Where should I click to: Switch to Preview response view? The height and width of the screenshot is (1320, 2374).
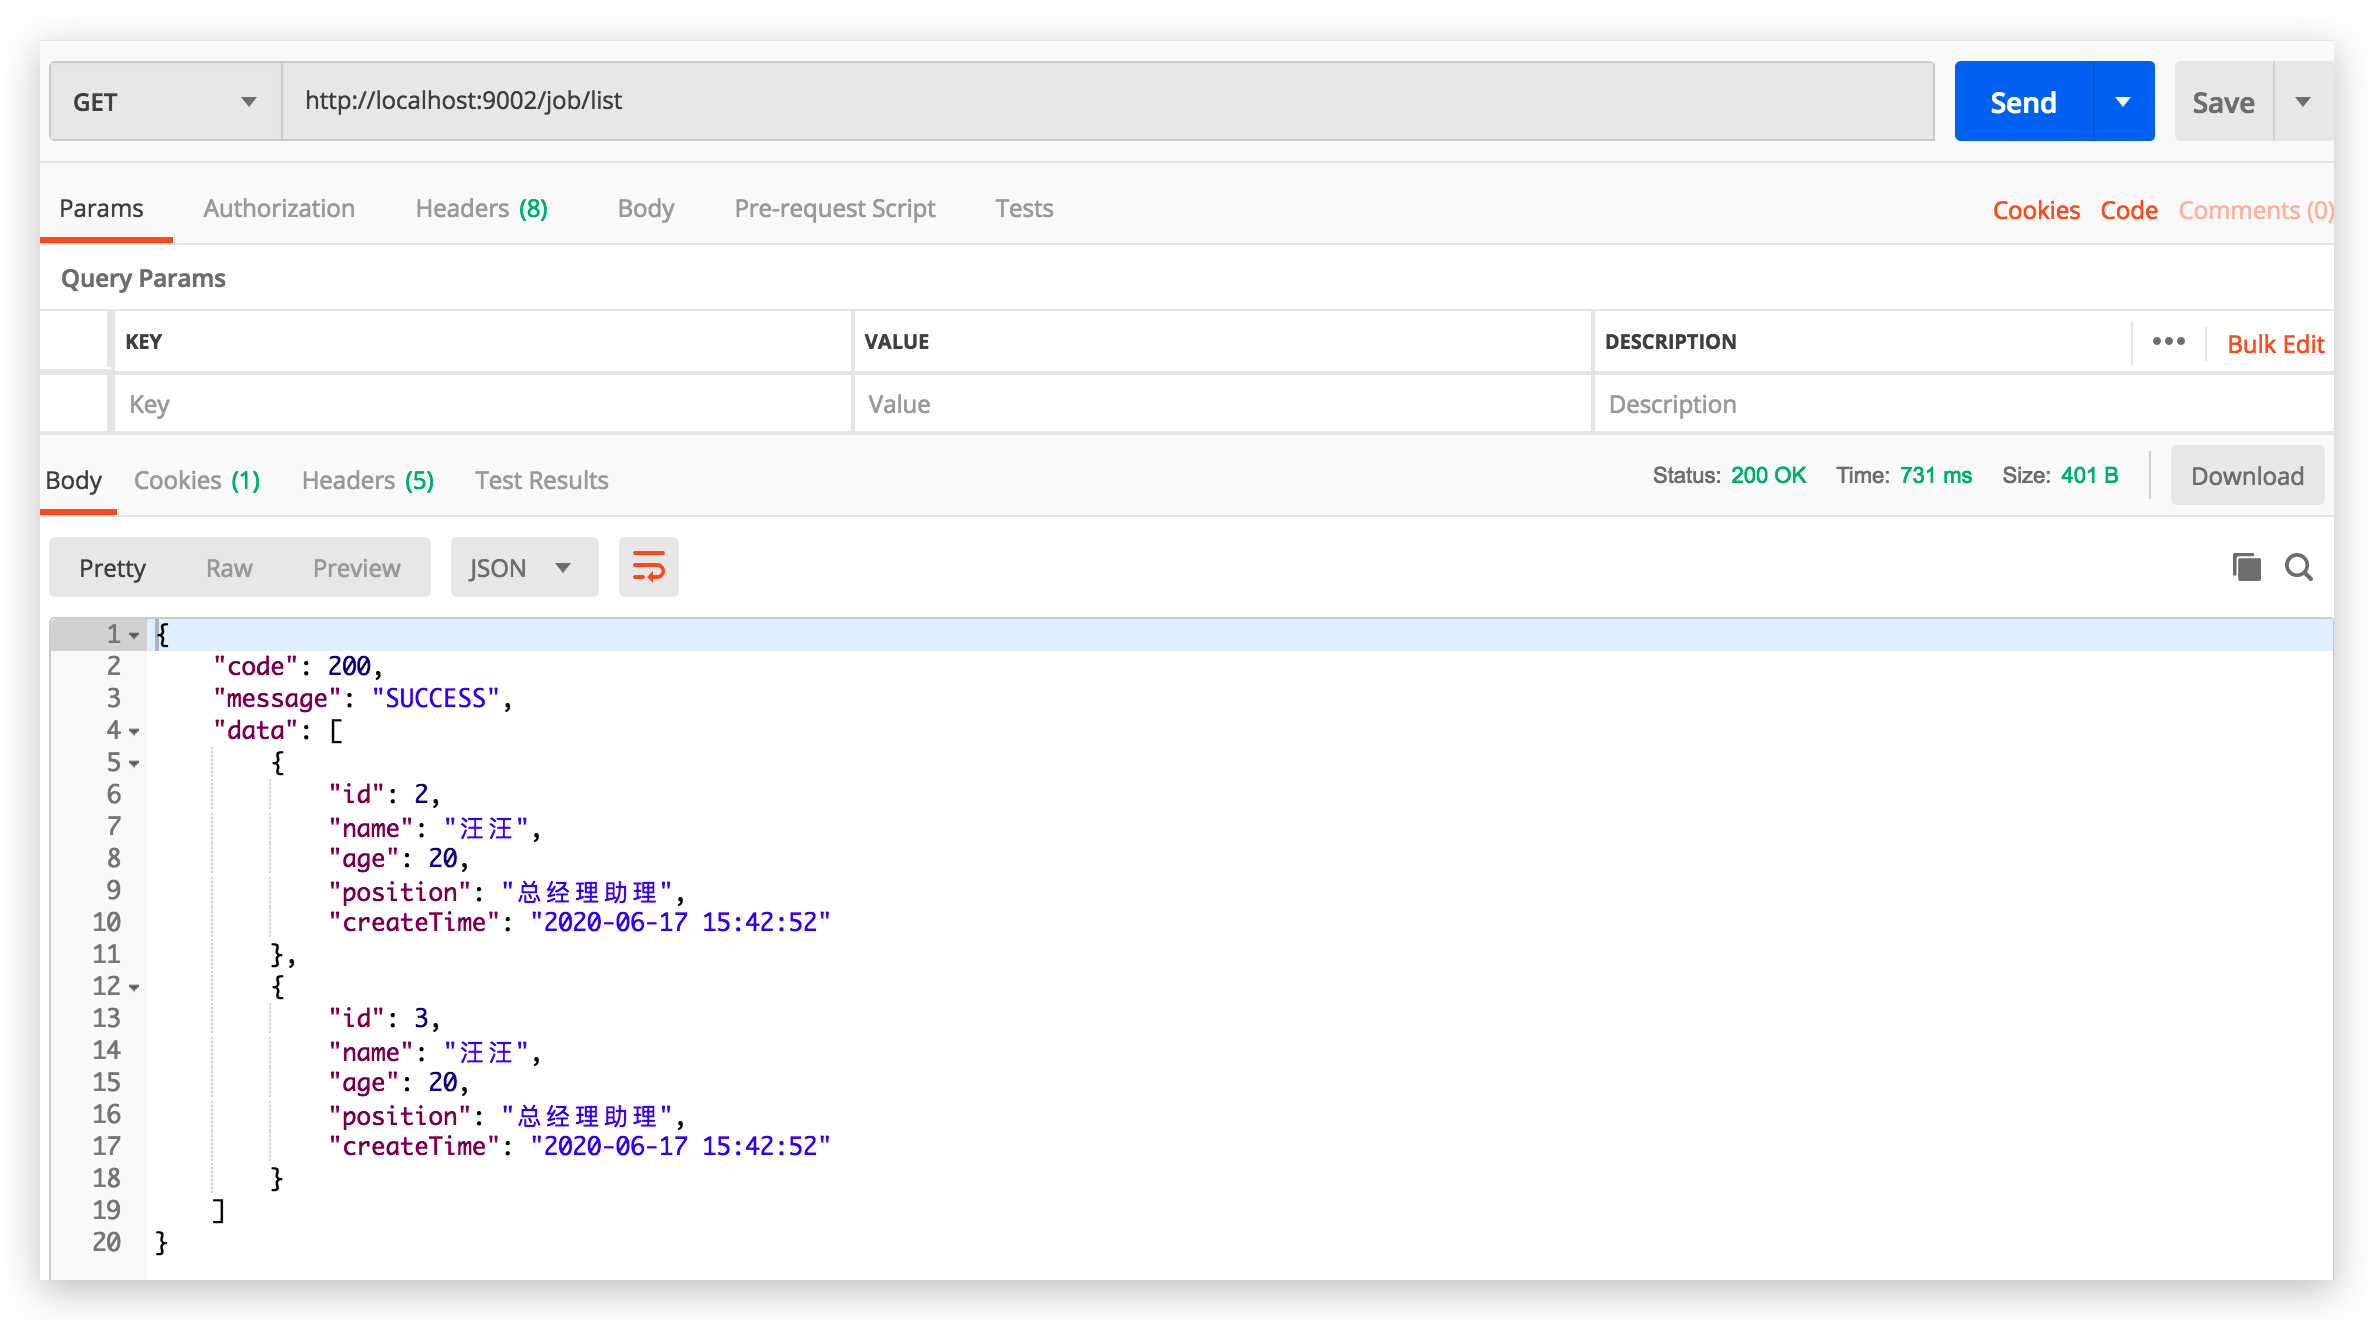click(356, 567)
